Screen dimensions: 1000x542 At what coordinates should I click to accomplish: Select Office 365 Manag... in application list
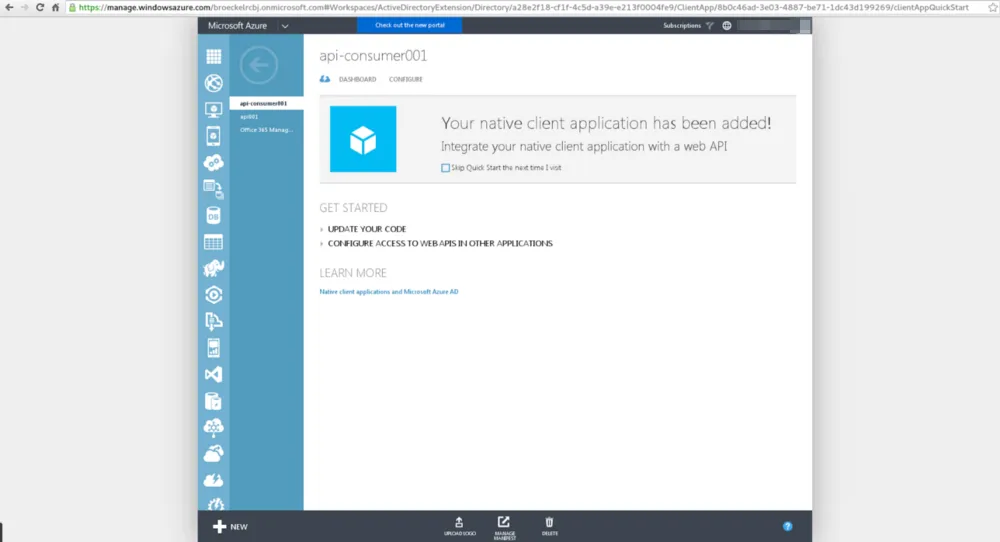tap(267, 130)
